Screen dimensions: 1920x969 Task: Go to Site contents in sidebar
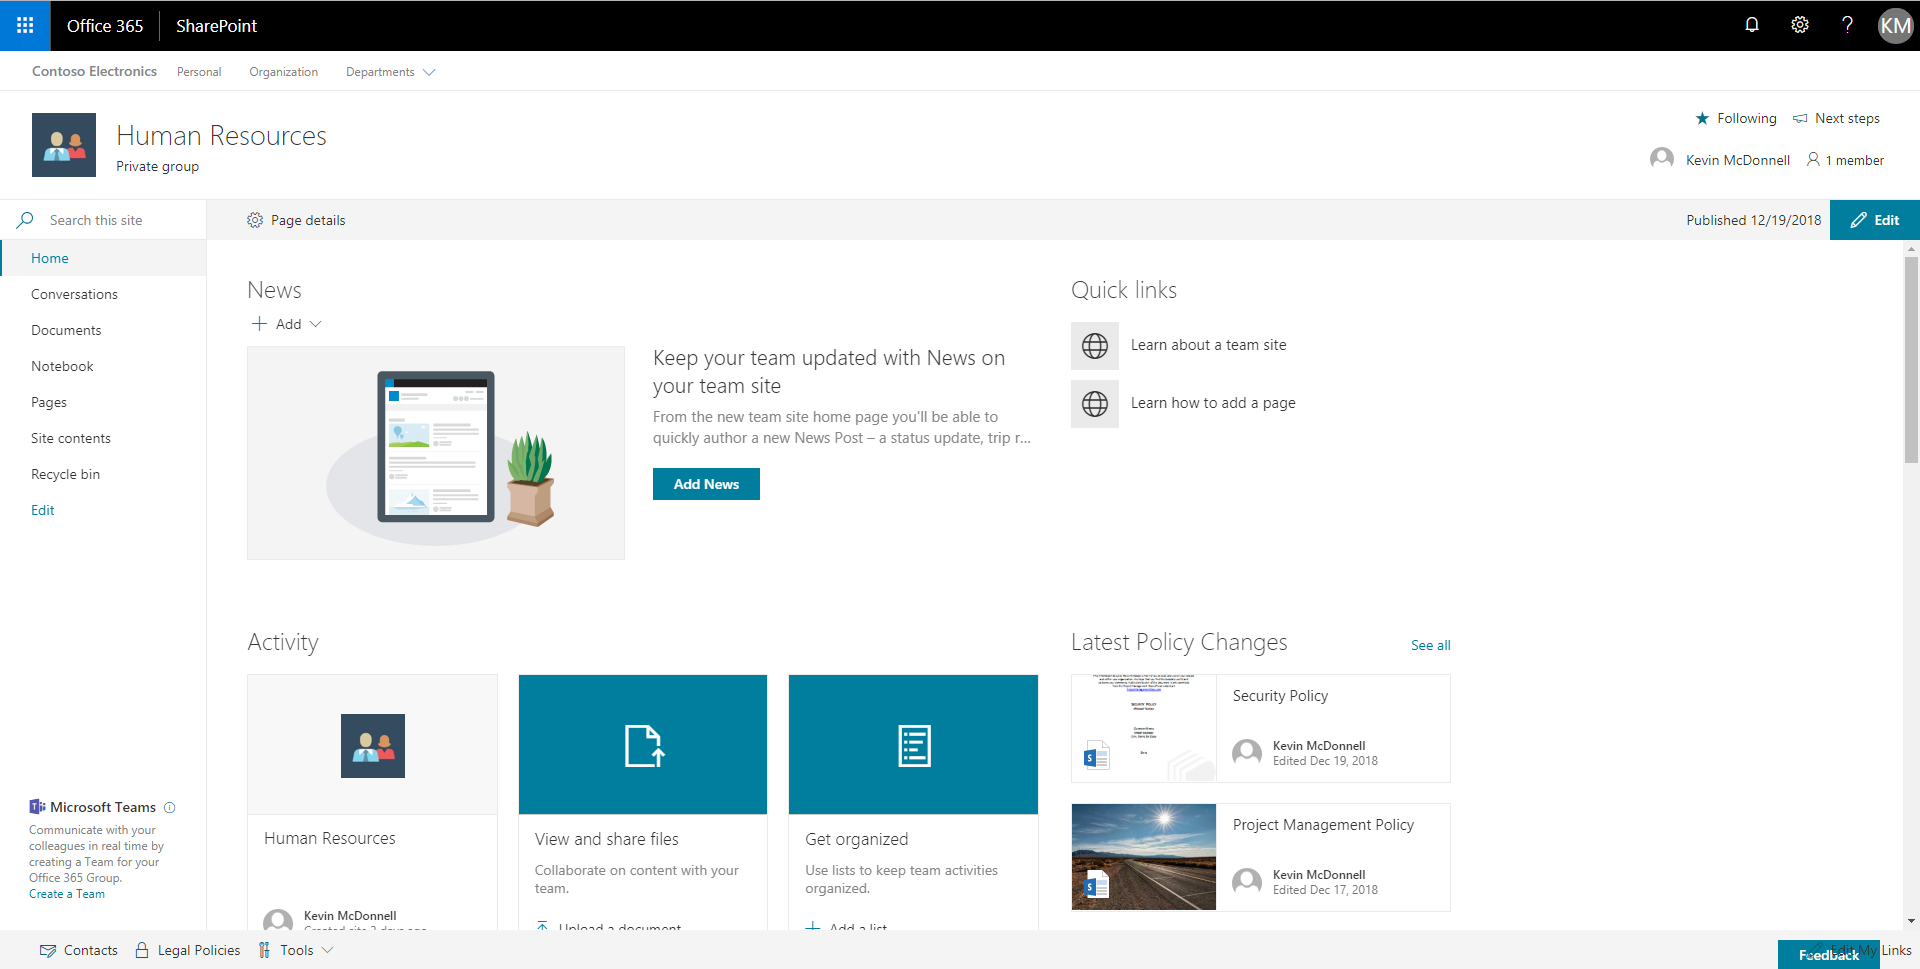(71, 438)
